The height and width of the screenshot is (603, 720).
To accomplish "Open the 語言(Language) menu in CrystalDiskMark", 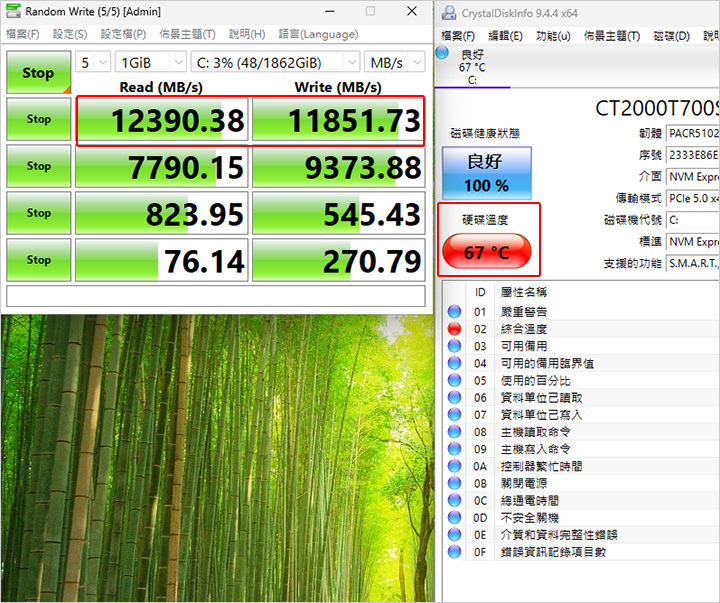I will coord(318,34).
